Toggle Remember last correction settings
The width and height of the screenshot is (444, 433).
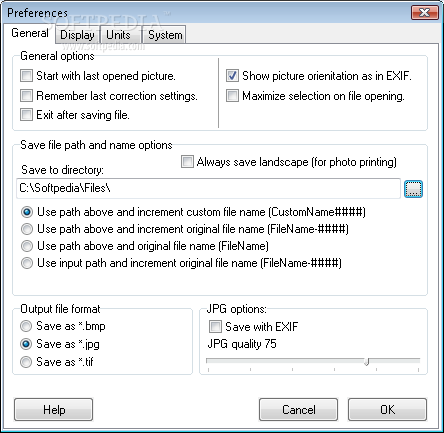coord(26,96)
